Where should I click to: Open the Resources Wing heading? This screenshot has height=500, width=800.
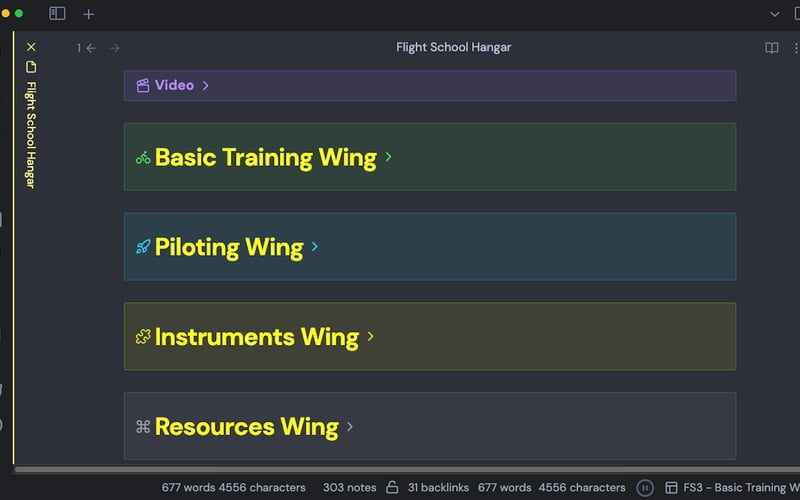[x=246, y=427]
